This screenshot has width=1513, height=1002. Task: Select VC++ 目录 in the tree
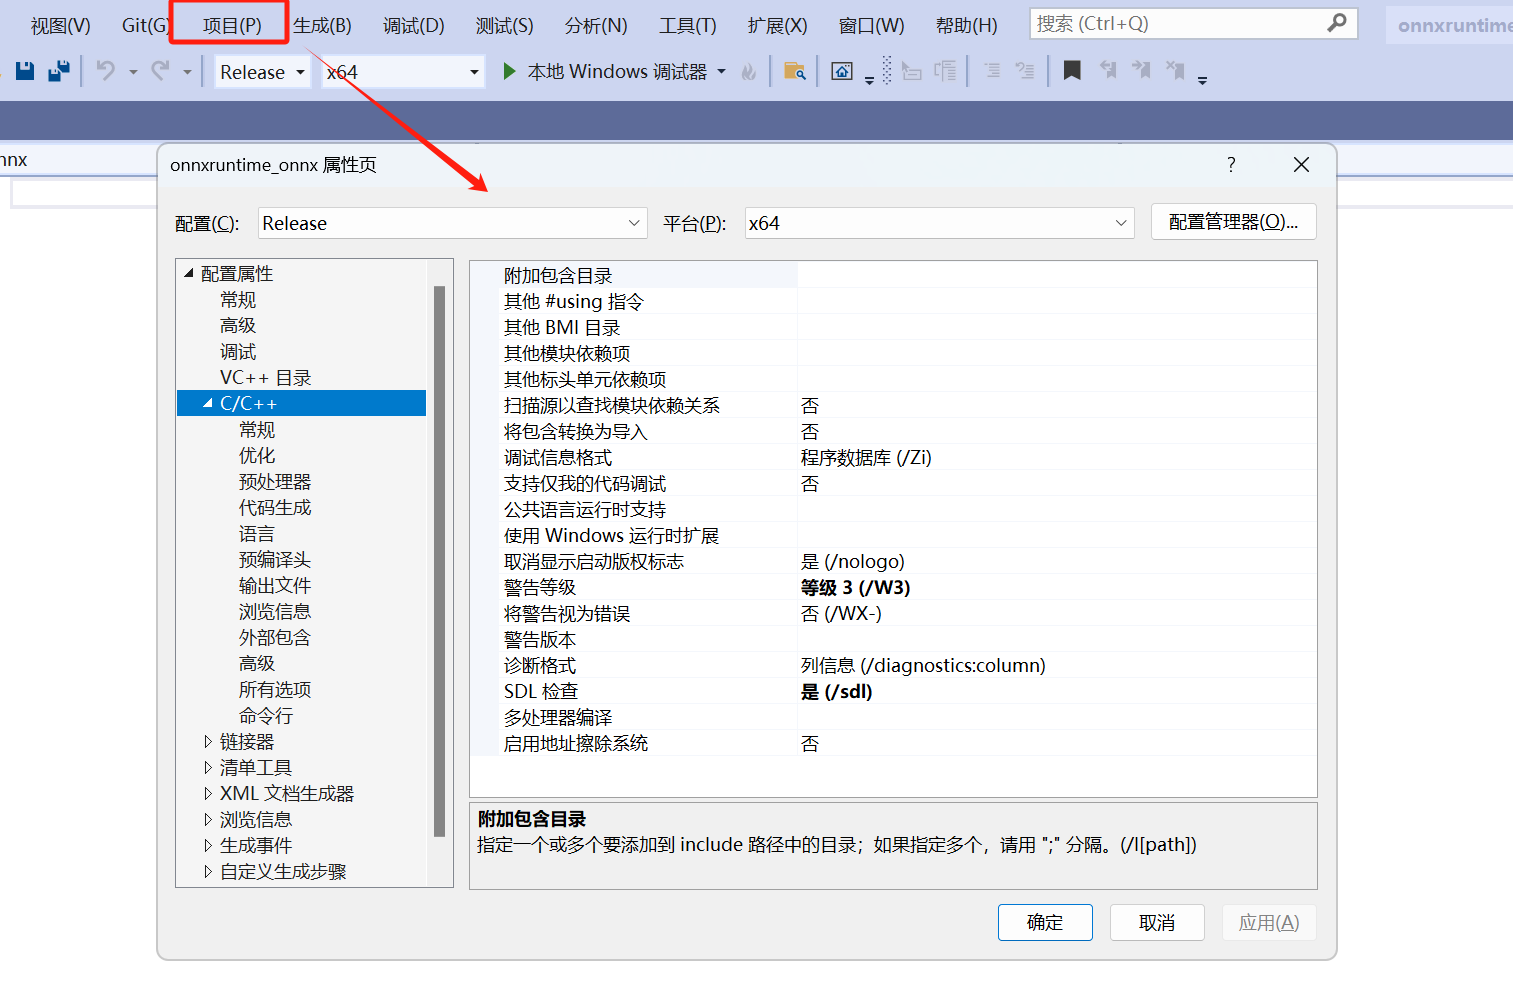pyautogui.click(x=266, y=377)
